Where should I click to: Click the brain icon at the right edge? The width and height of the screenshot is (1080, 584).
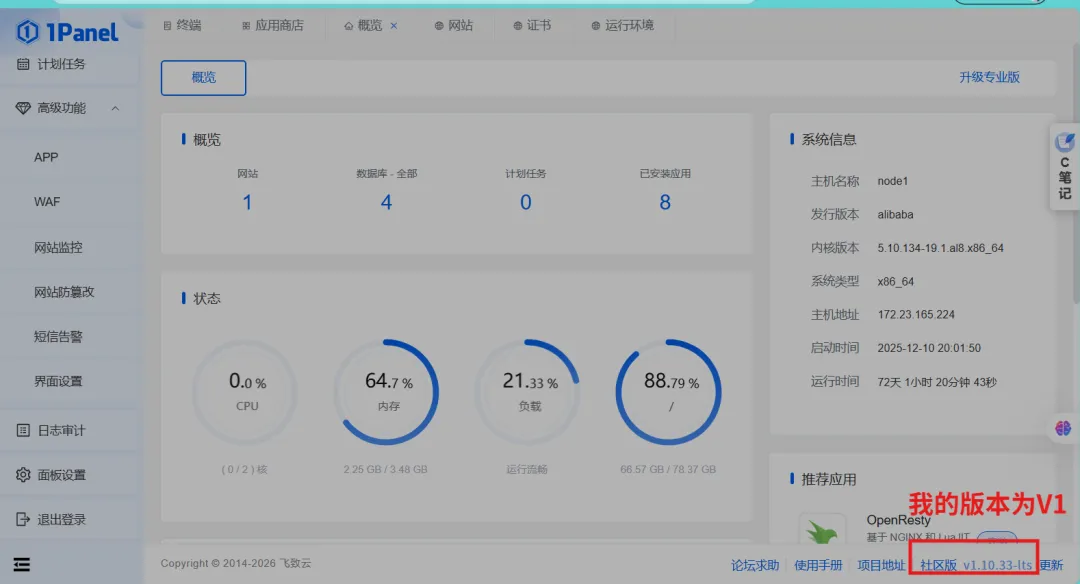point(1061,429)
